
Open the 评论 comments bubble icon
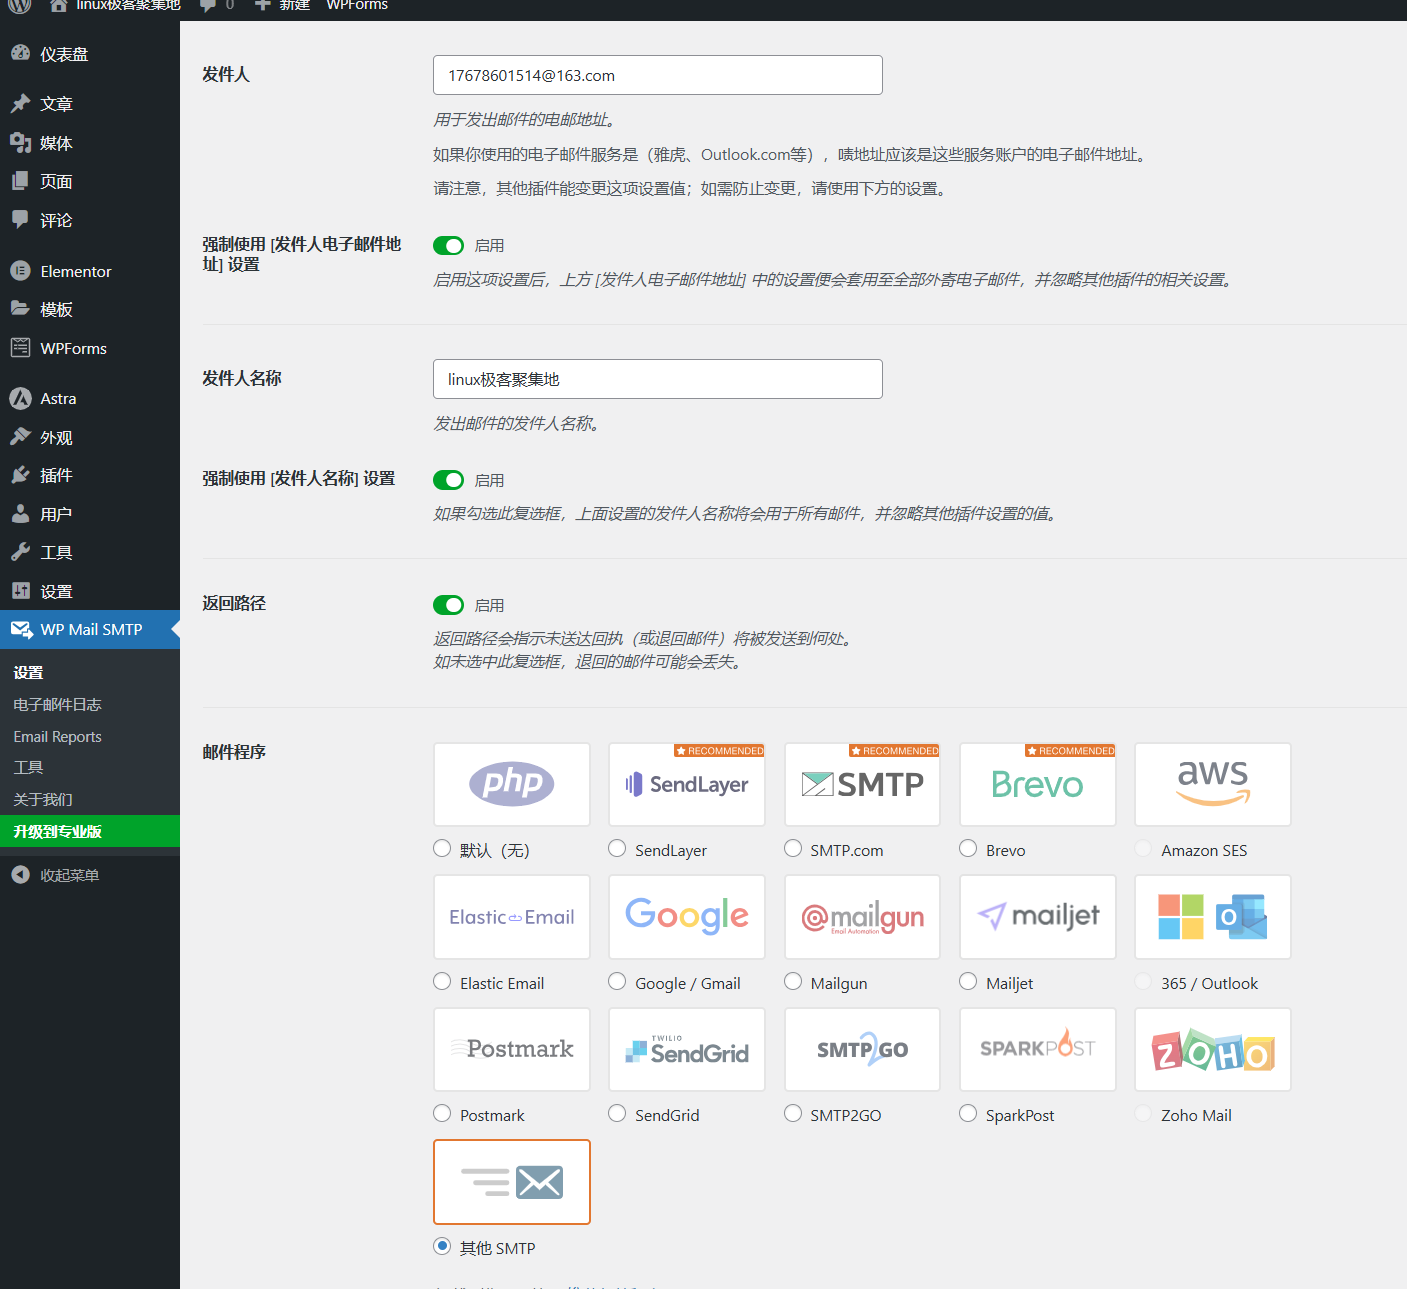[20, 219]
